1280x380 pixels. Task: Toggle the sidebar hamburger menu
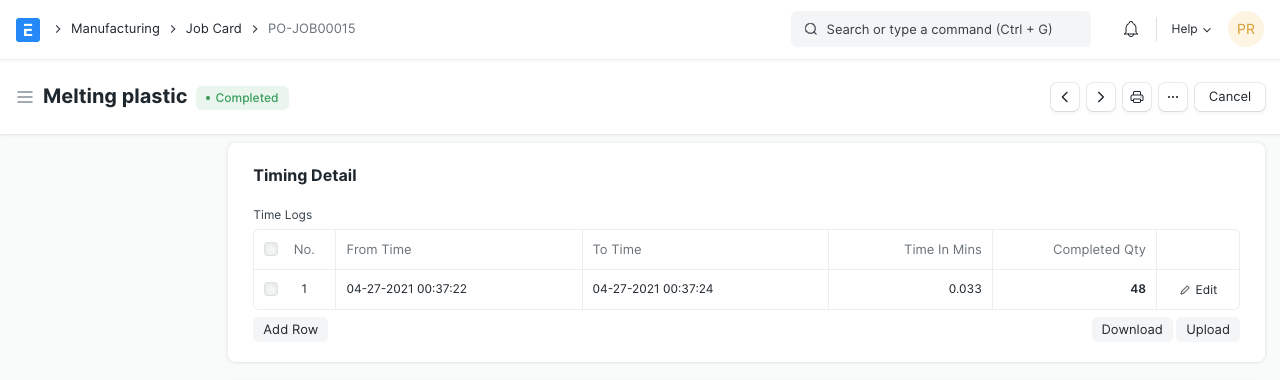[x=25, y=97]
